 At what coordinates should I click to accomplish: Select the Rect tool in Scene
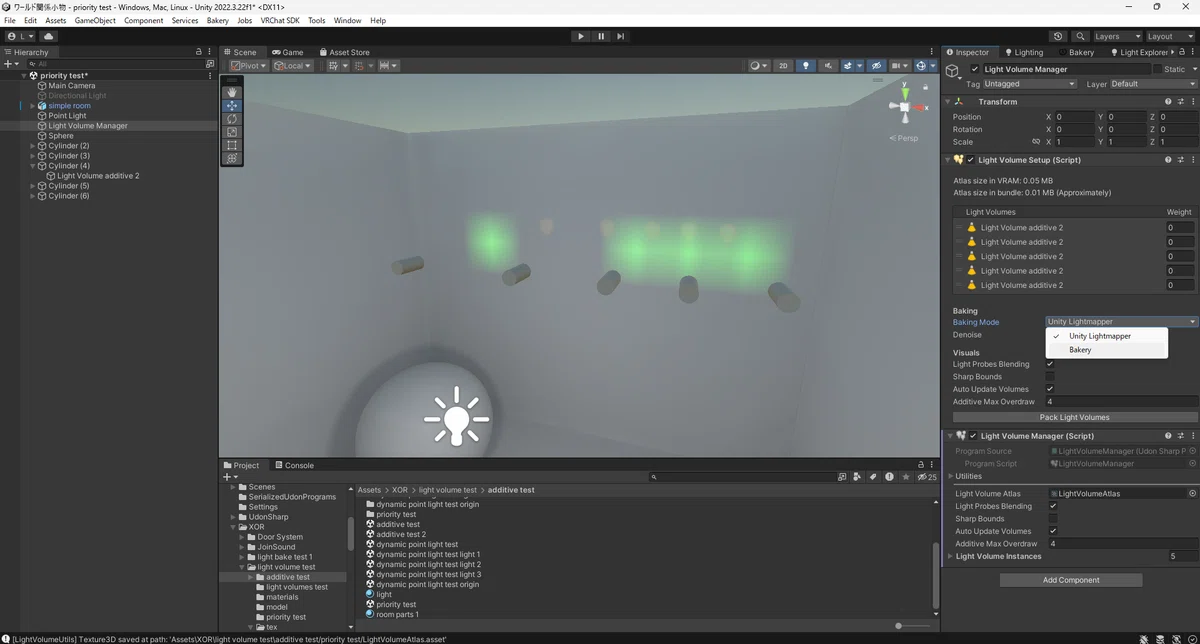tap(232, 145)
